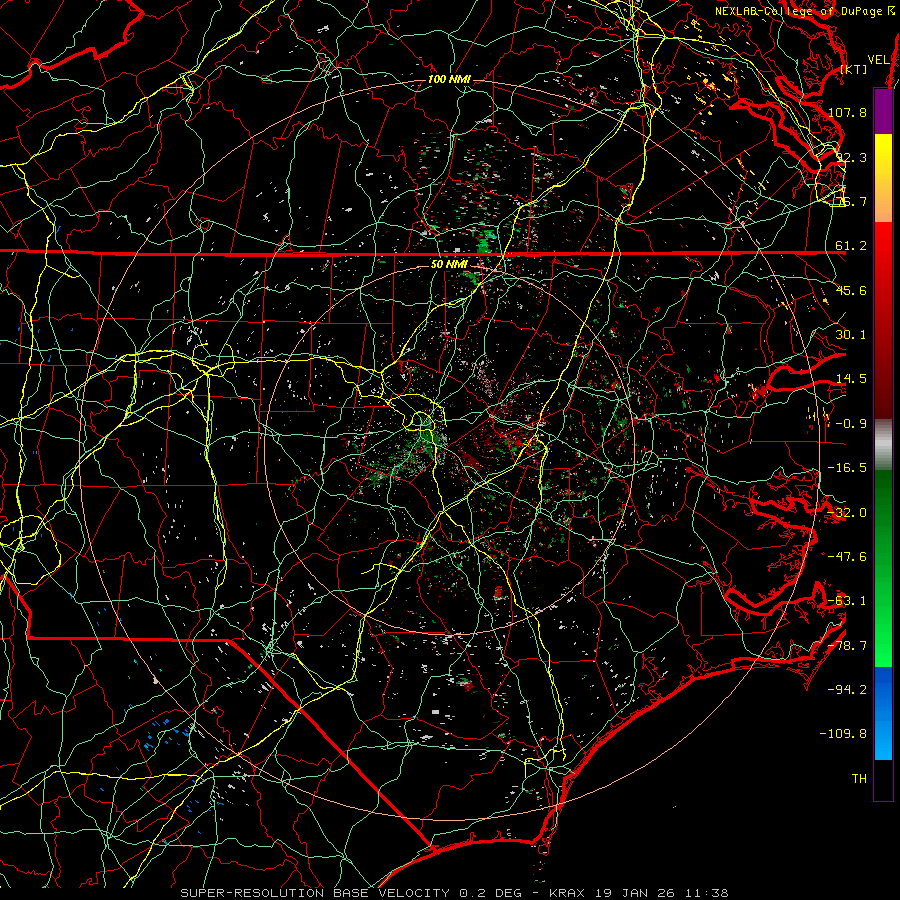The width and height of the screenshot is (900, 900).
Task: Click the -78.7 value on velocity scale
Action: pos(847,646)
